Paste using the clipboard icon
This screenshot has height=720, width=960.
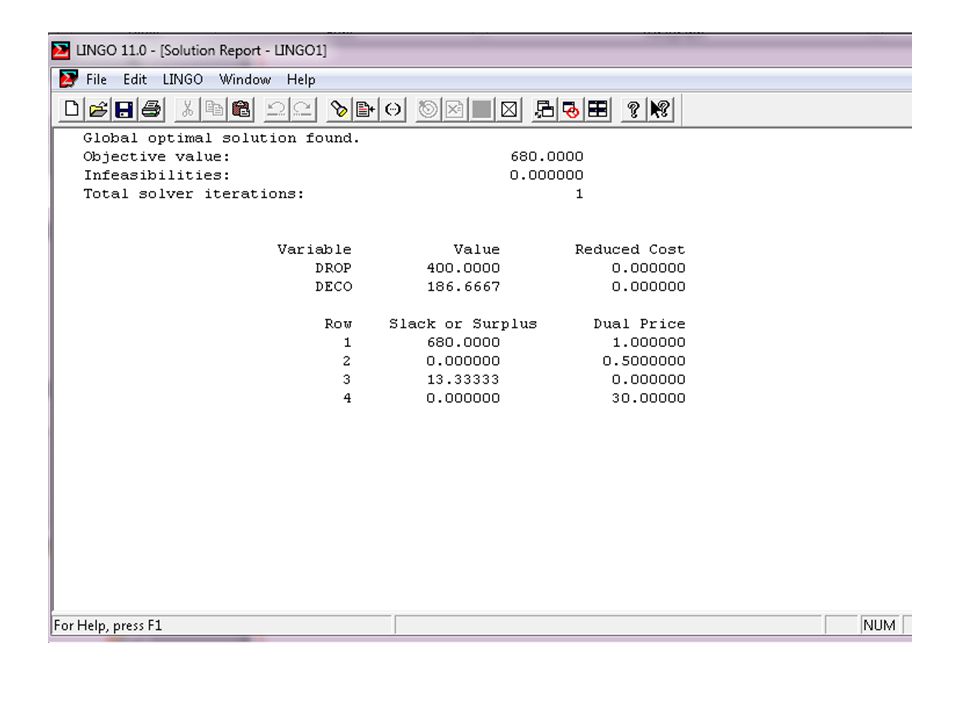click(241, 110)
